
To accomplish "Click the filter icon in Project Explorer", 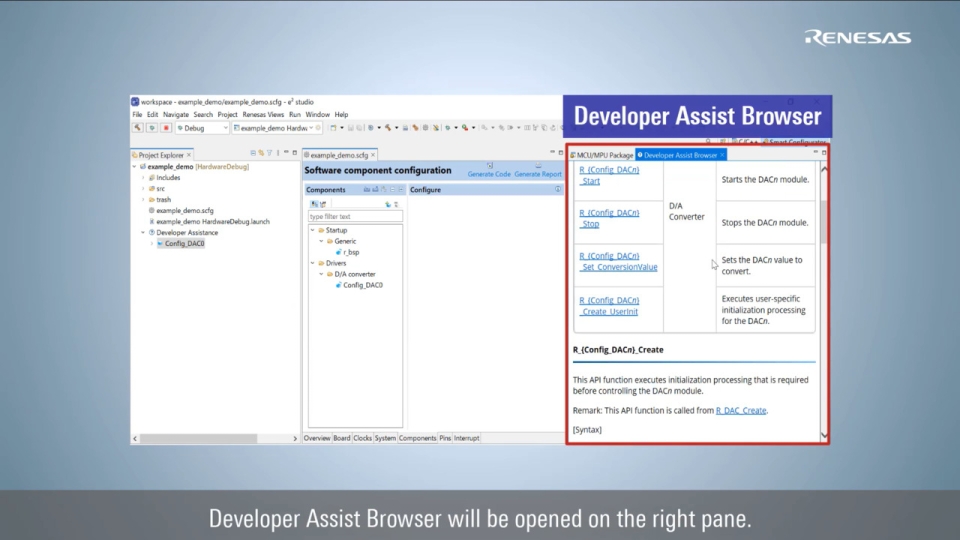I will (x=270, y=153).
